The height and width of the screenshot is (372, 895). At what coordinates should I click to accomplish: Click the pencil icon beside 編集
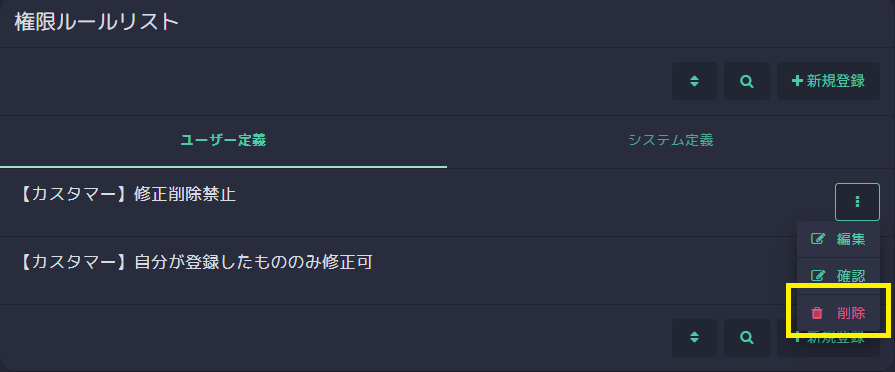pos(818,239)
